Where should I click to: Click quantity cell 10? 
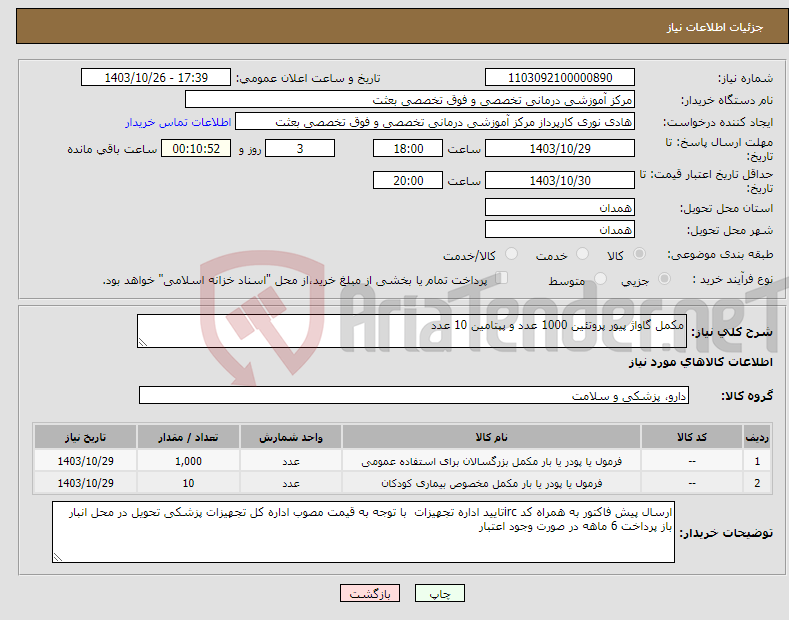click(188, 483)
